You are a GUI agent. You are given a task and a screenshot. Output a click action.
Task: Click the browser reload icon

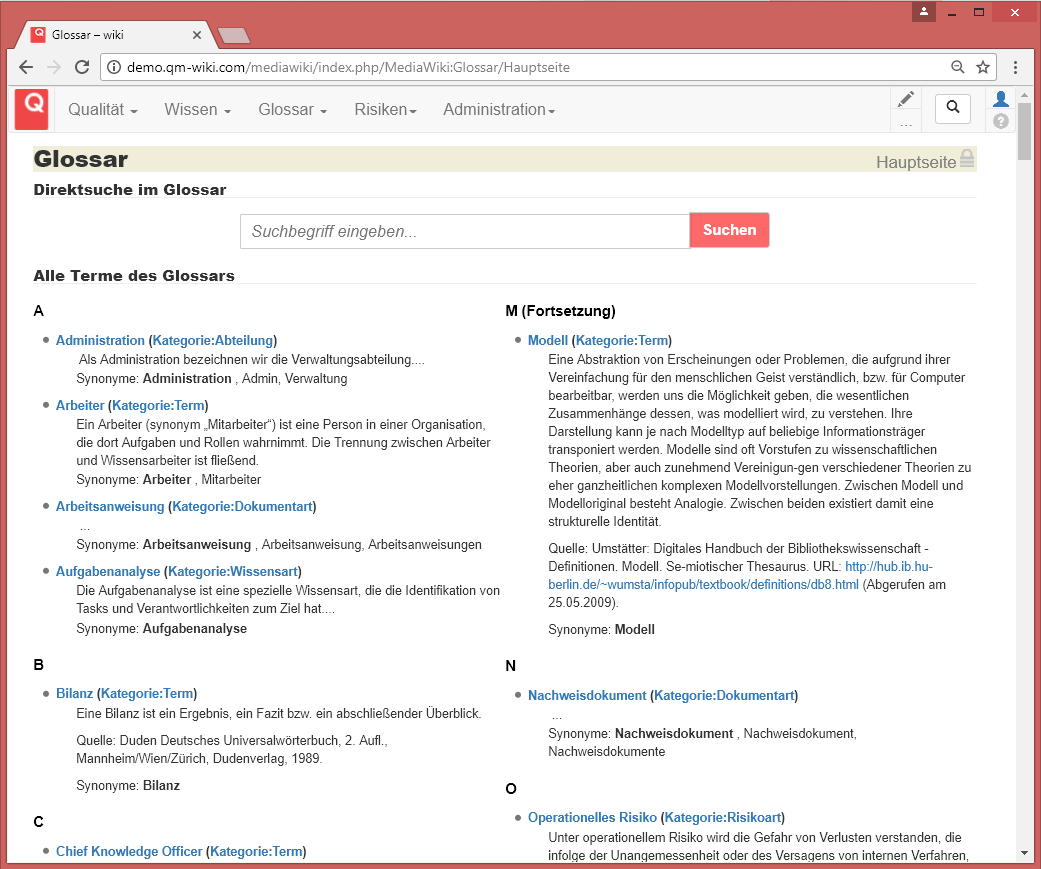tap(82, 67)
